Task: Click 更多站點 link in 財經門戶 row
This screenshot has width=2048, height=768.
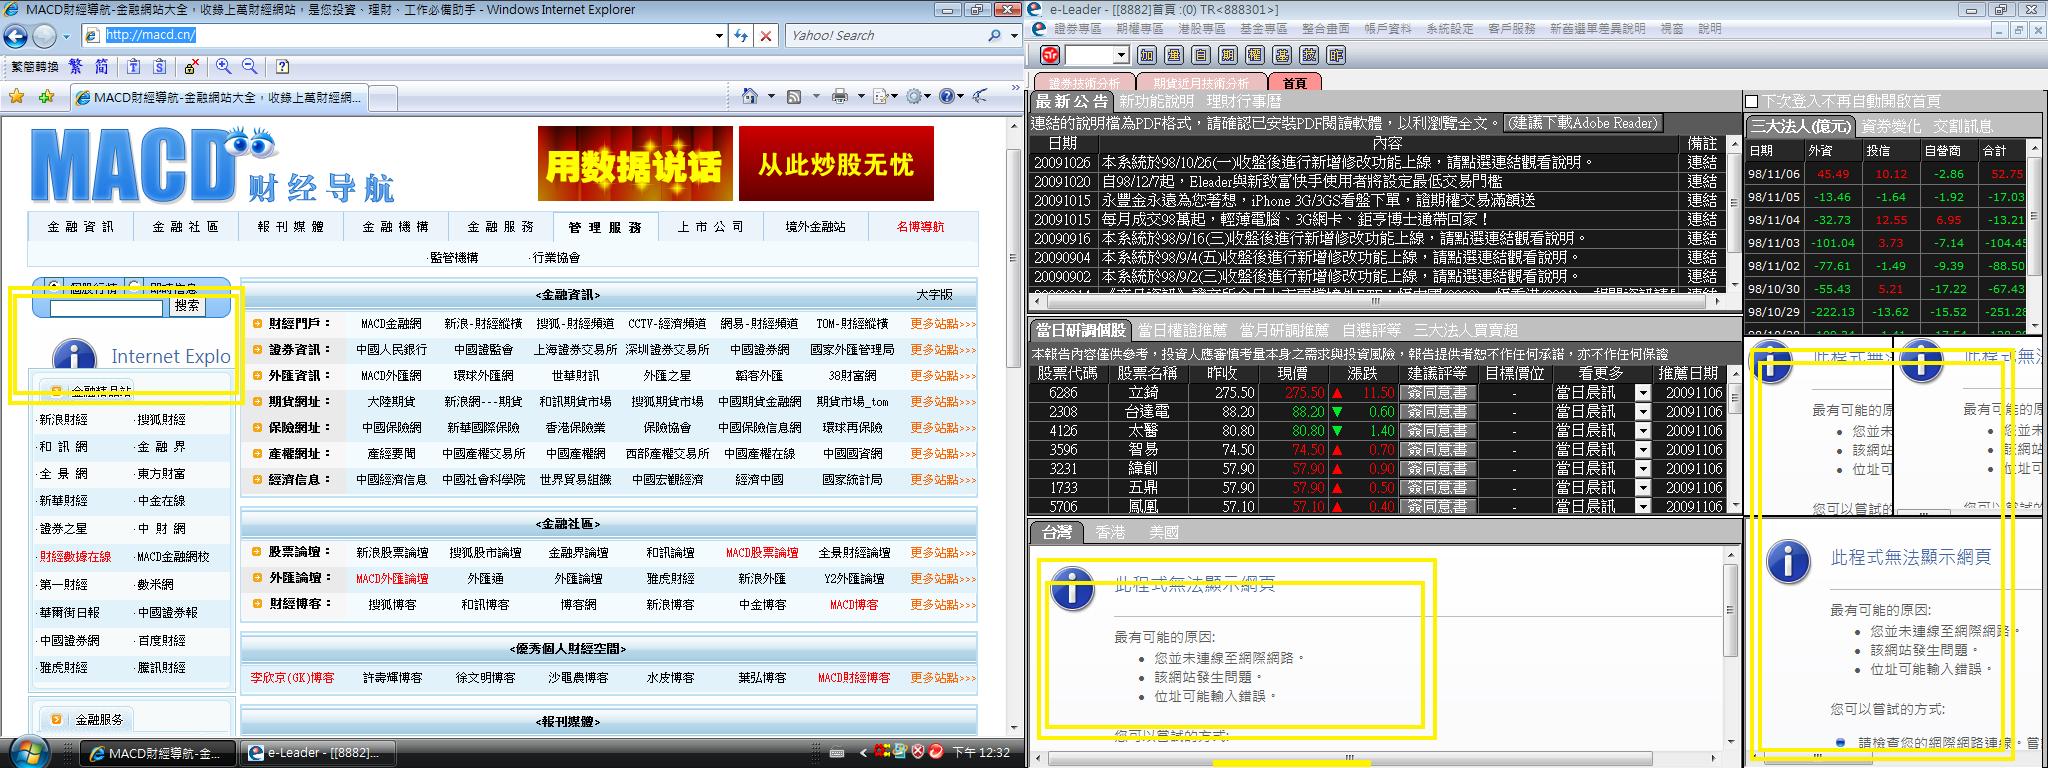Action: (x=942, y=324)
